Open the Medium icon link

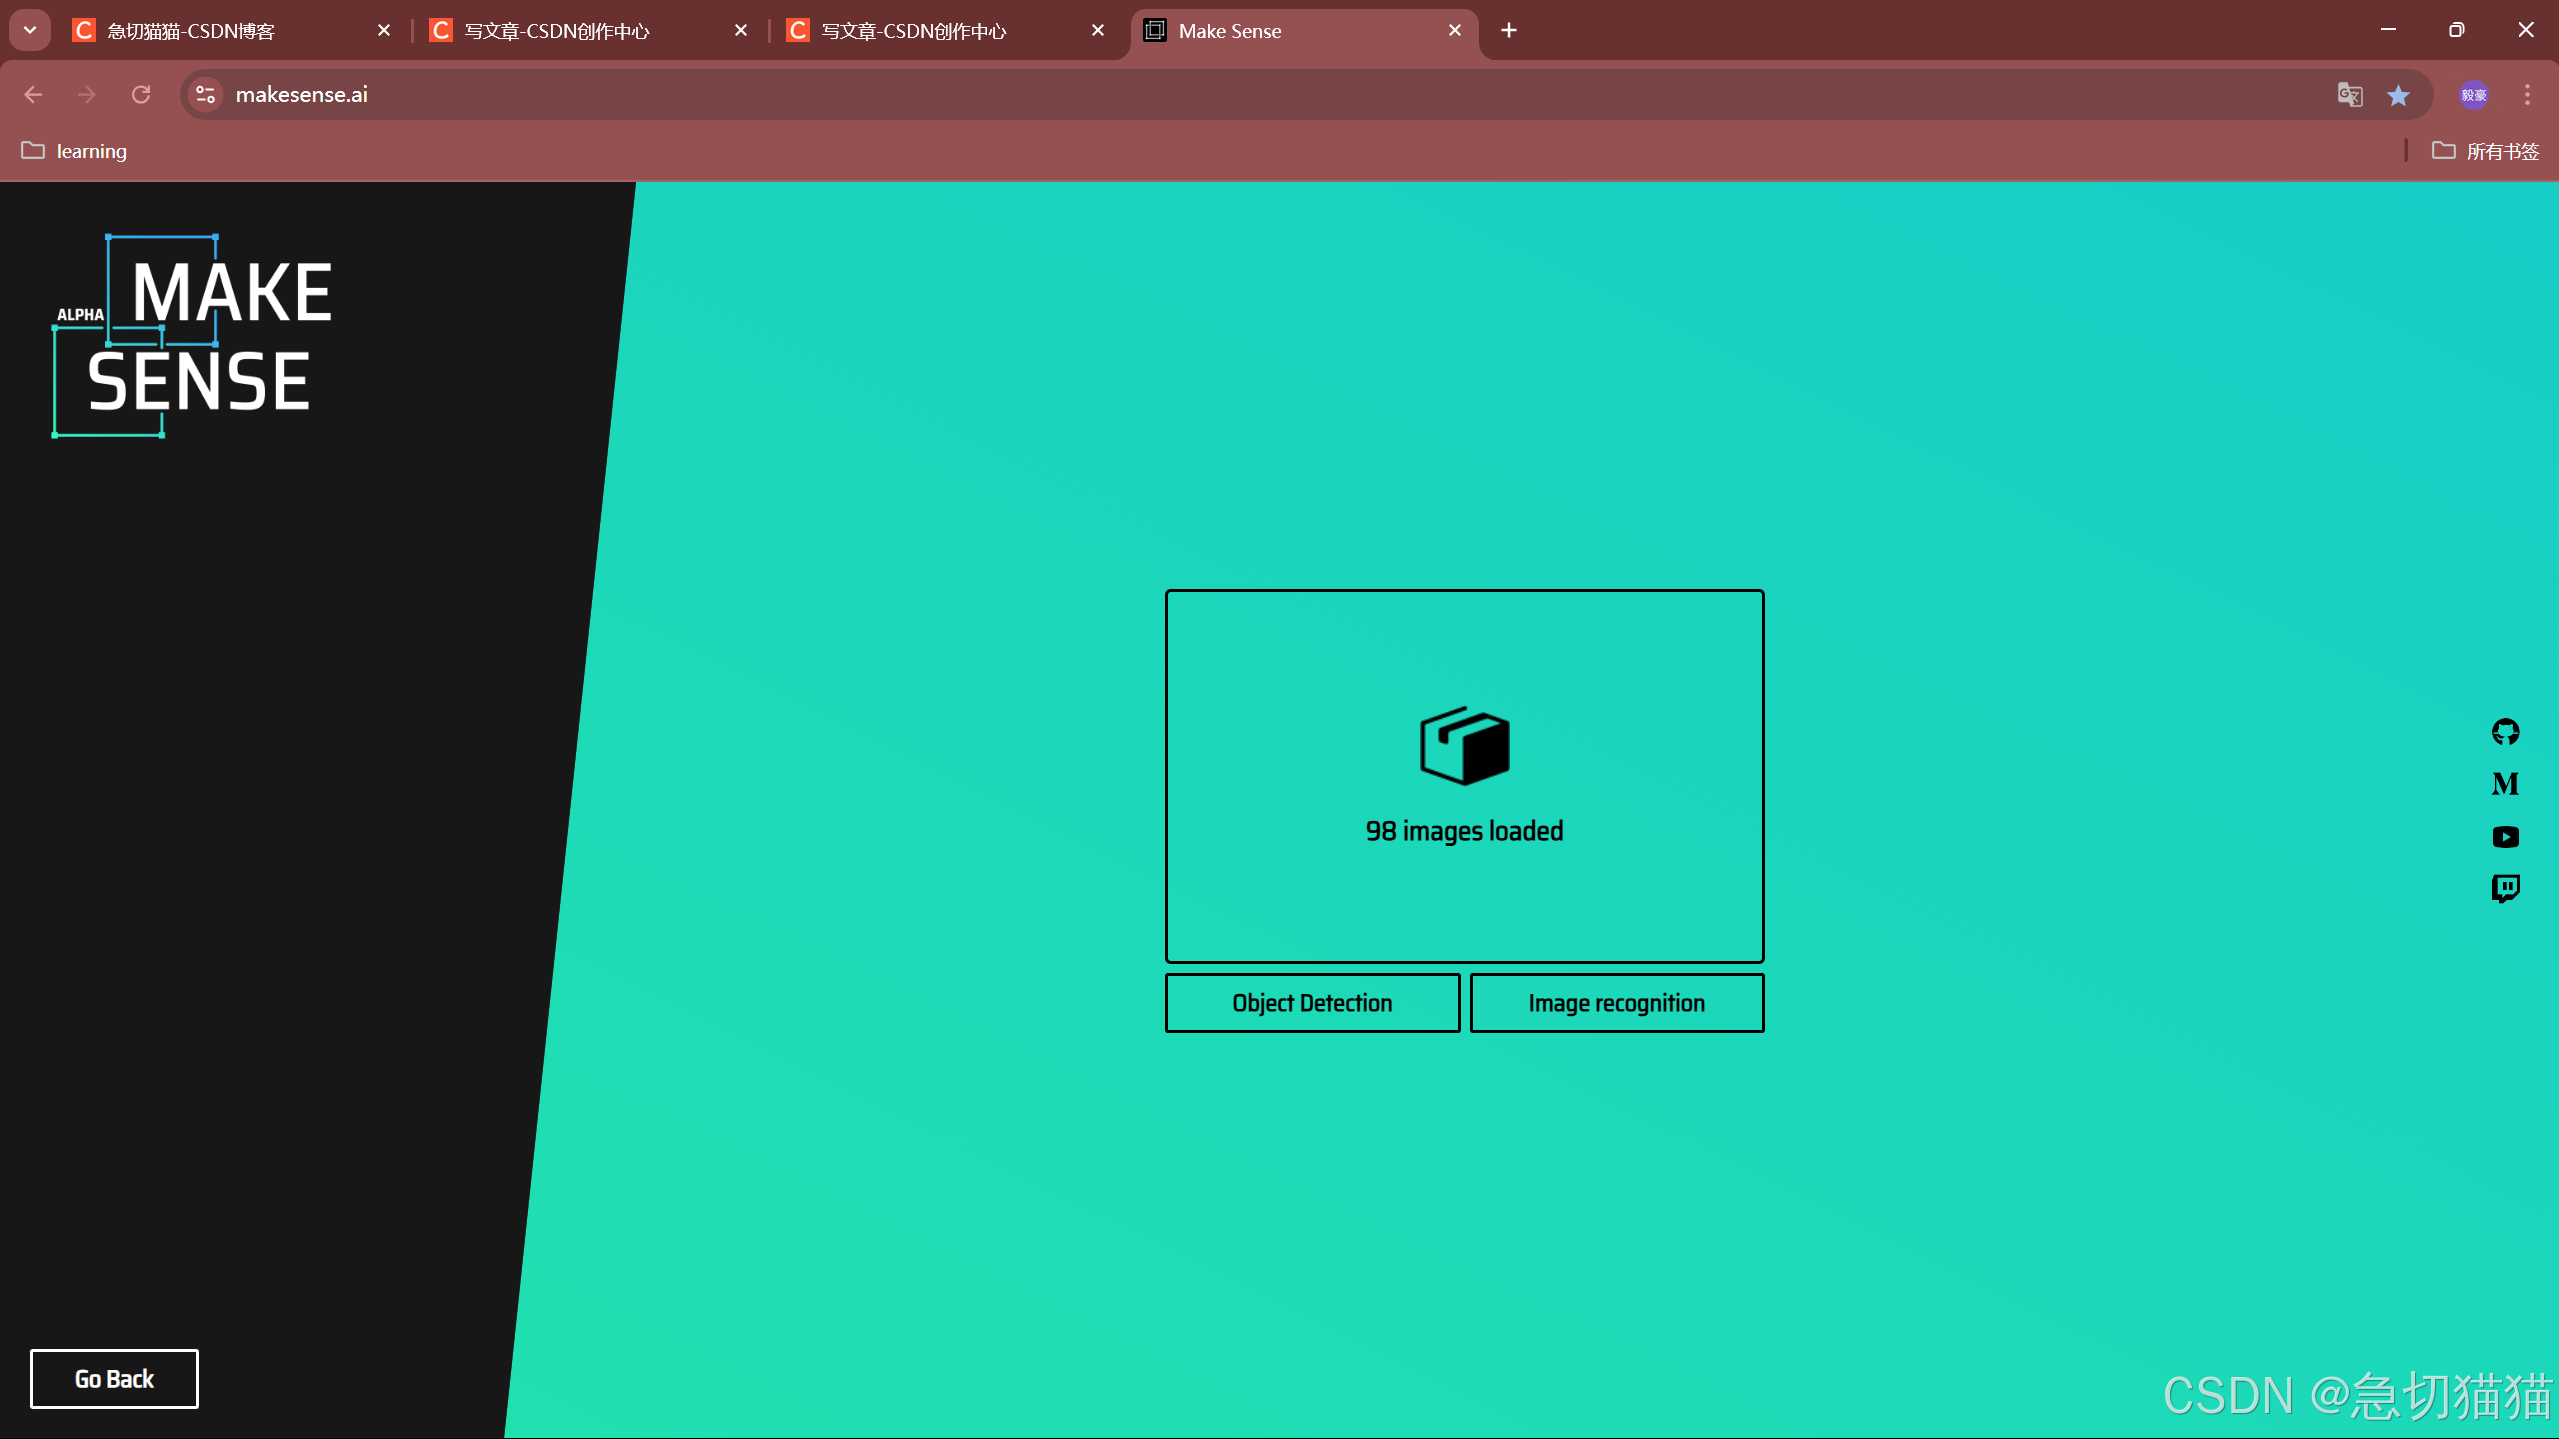pos(2505,784)
